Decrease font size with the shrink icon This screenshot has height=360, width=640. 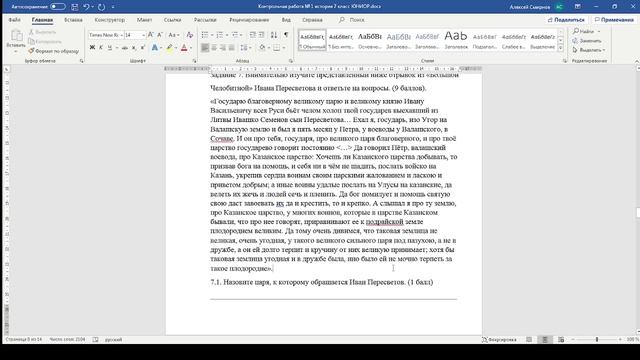pos(160,35)
